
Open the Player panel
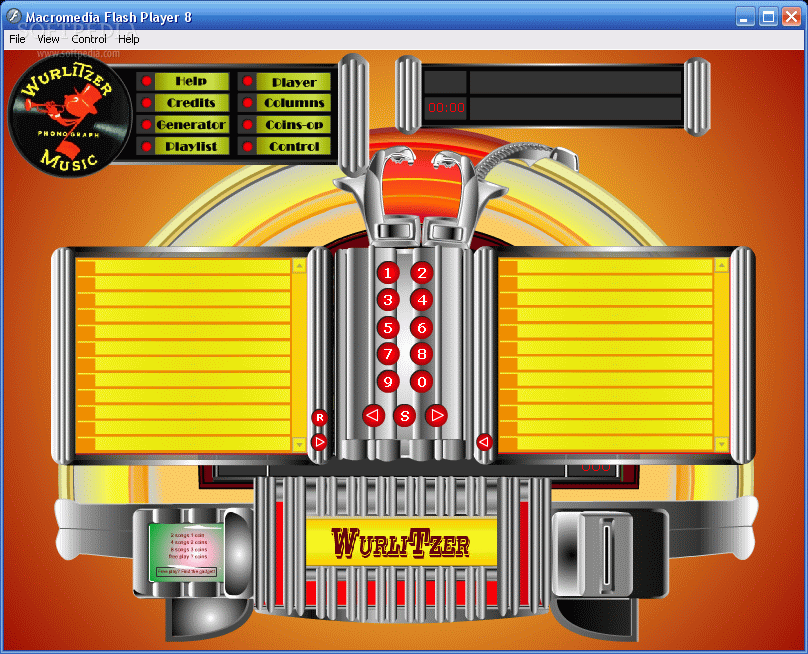click(294, 82)
